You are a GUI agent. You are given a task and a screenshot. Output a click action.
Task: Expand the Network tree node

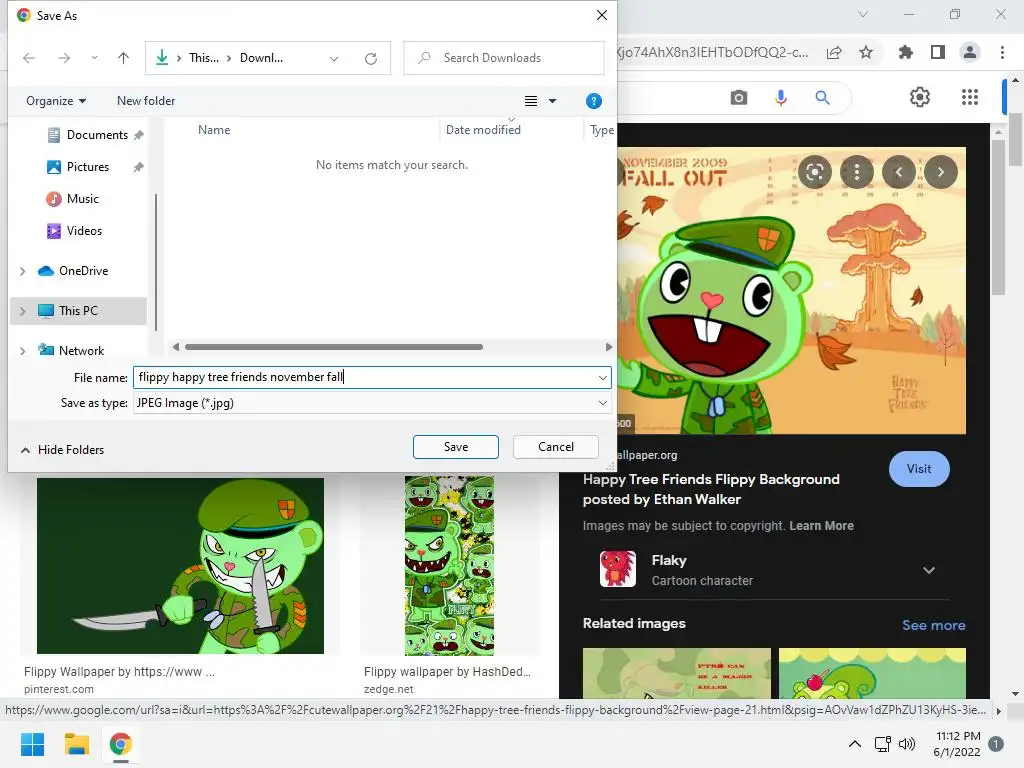23,351
